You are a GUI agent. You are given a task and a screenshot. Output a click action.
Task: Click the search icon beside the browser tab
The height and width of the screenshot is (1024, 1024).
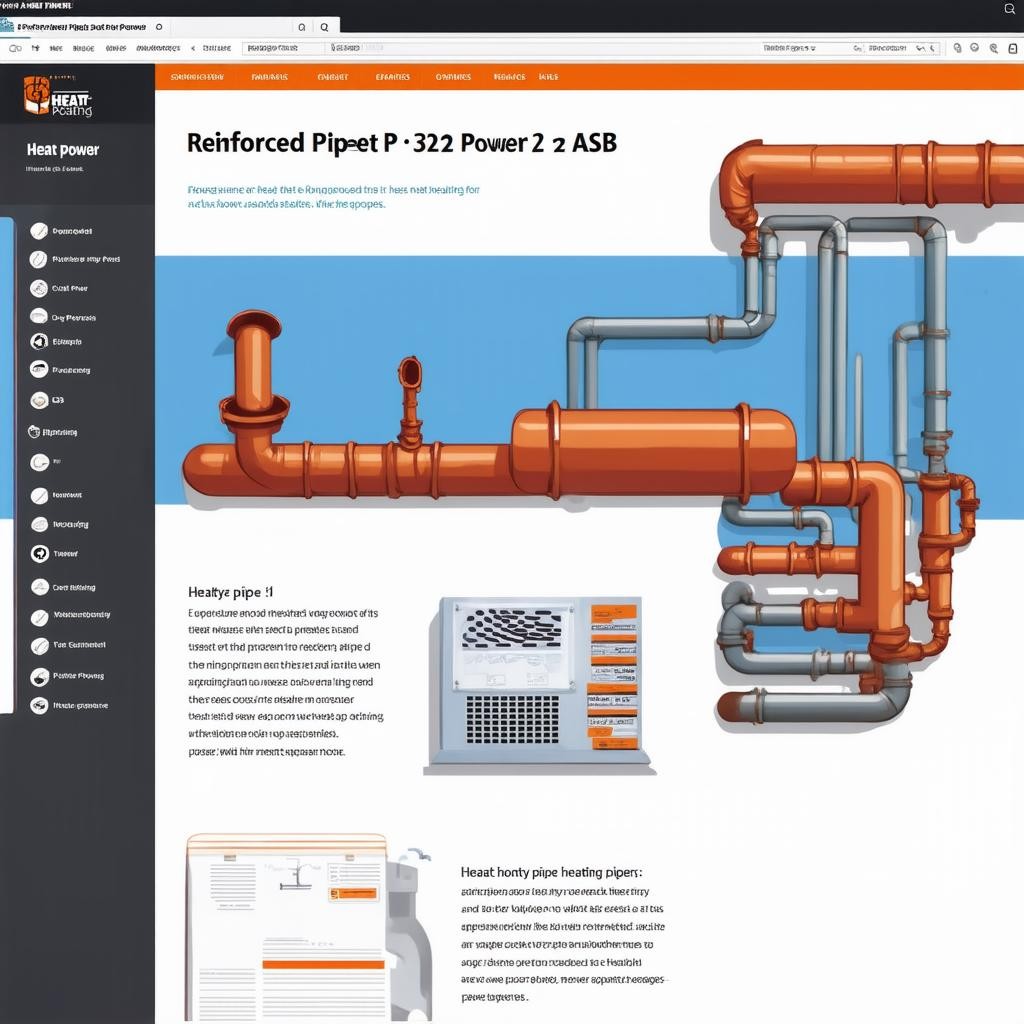(x=326, y=27)
